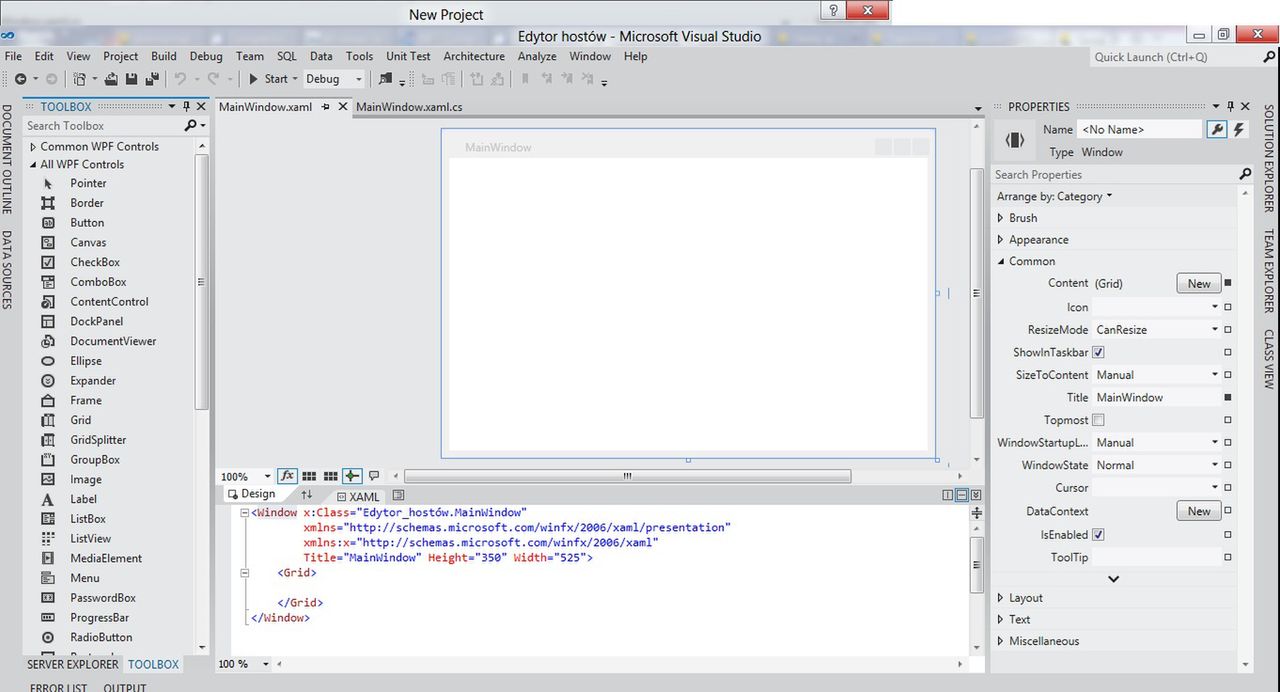Pin the Toolbox panel with the pushpin
Screen dimensions: 1280x692
[x=187, y=106]
